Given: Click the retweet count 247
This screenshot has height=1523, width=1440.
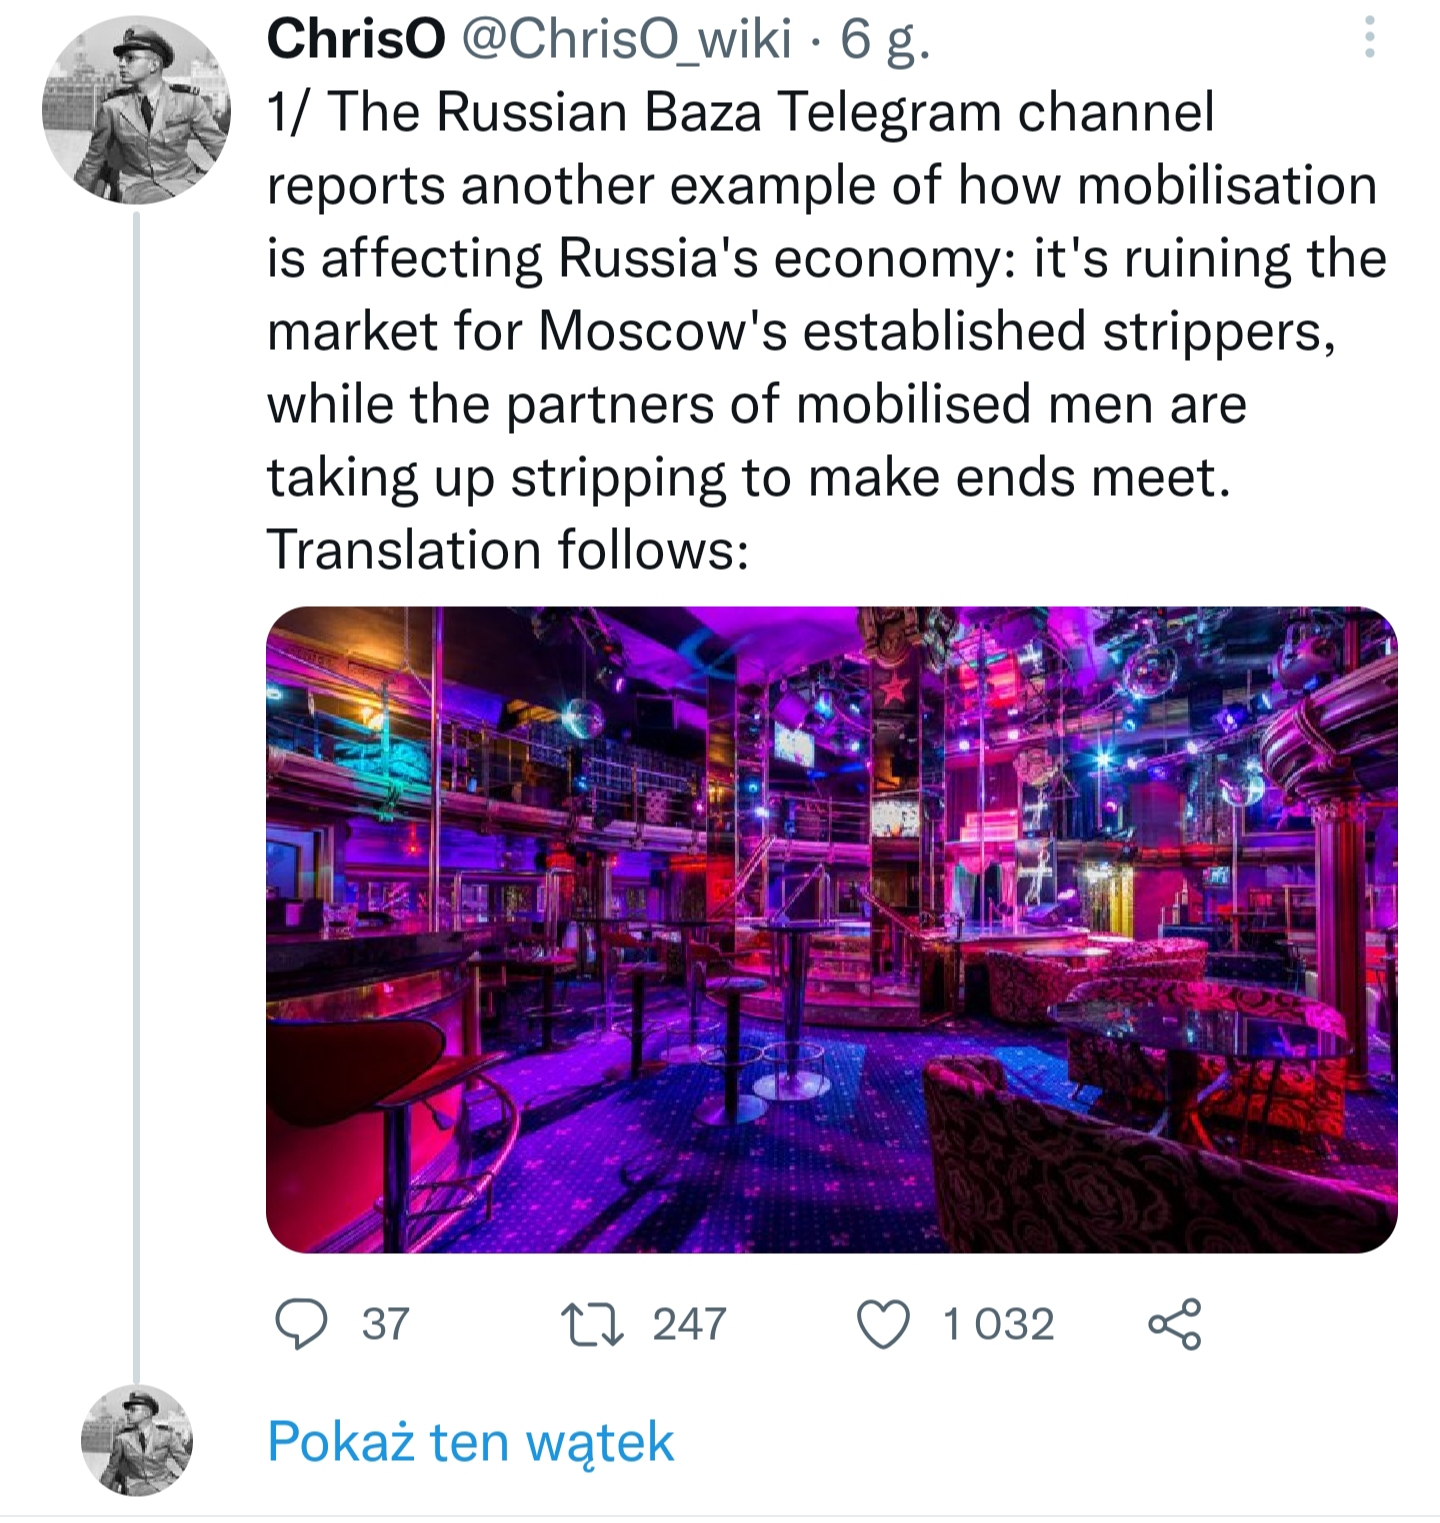Looking at the screenshot, I should tap(689, 1324).
